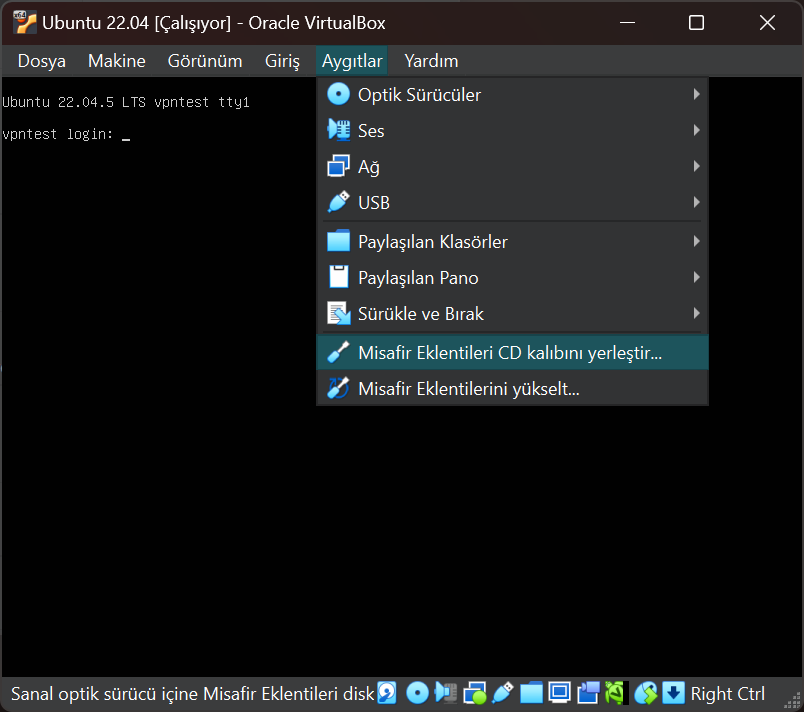This screenshot has width=804, height=712.
Task: Click the recording indicator in status bar
Action: tap(588, 693)
